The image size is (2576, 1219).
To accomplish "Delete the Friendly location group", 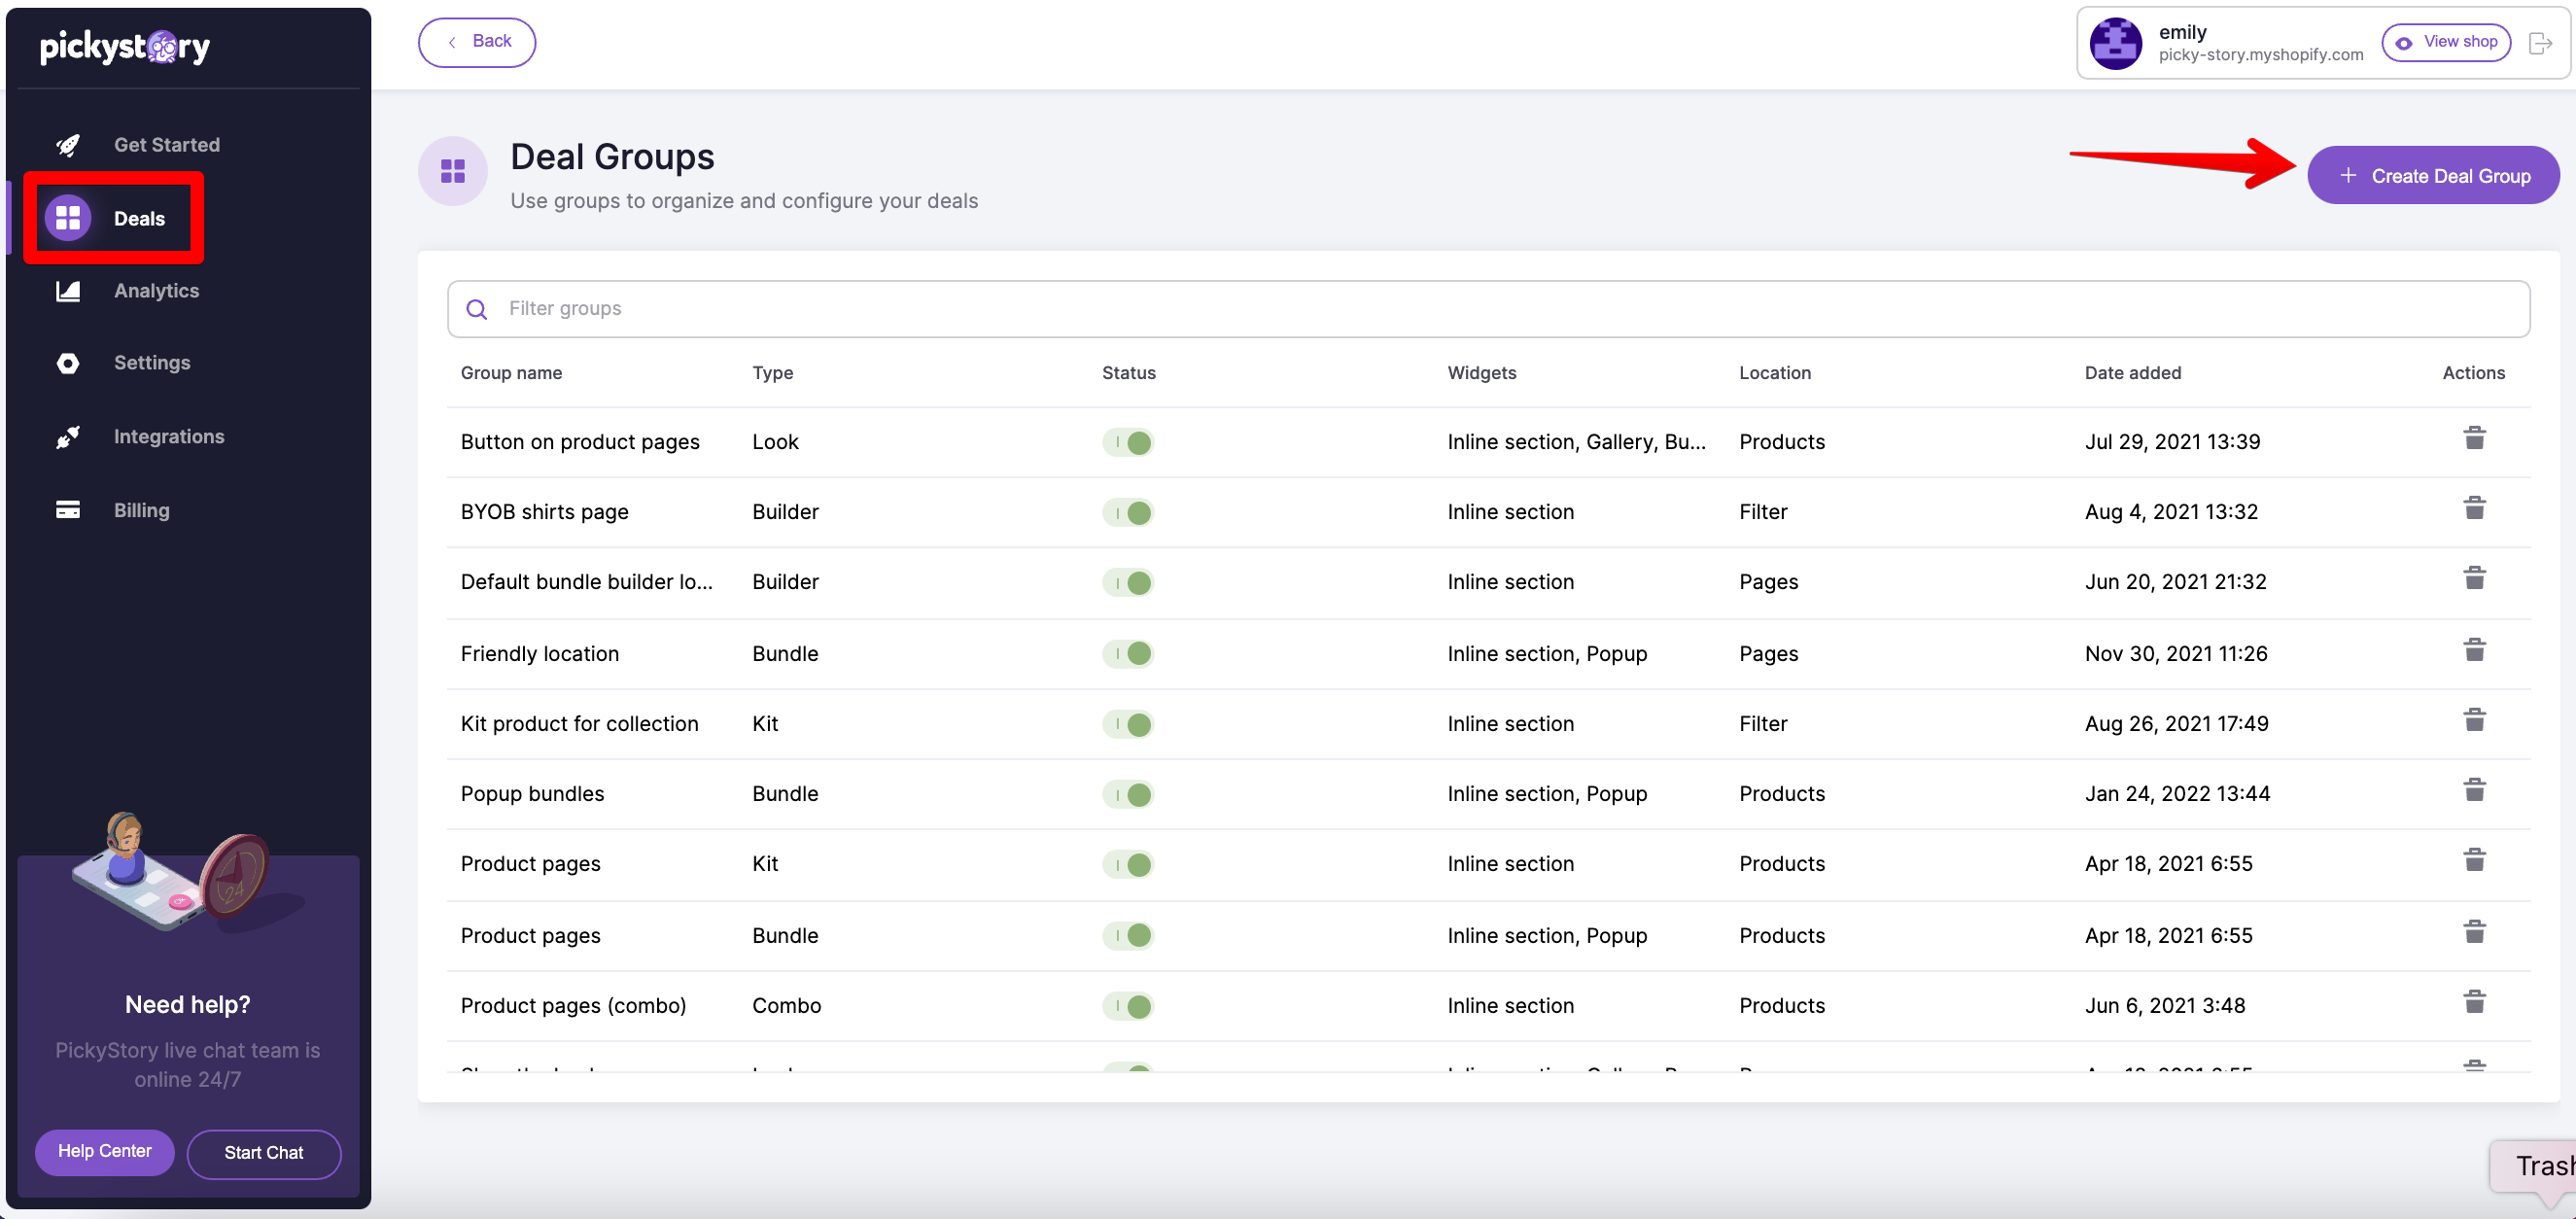I will (2474, 651).
